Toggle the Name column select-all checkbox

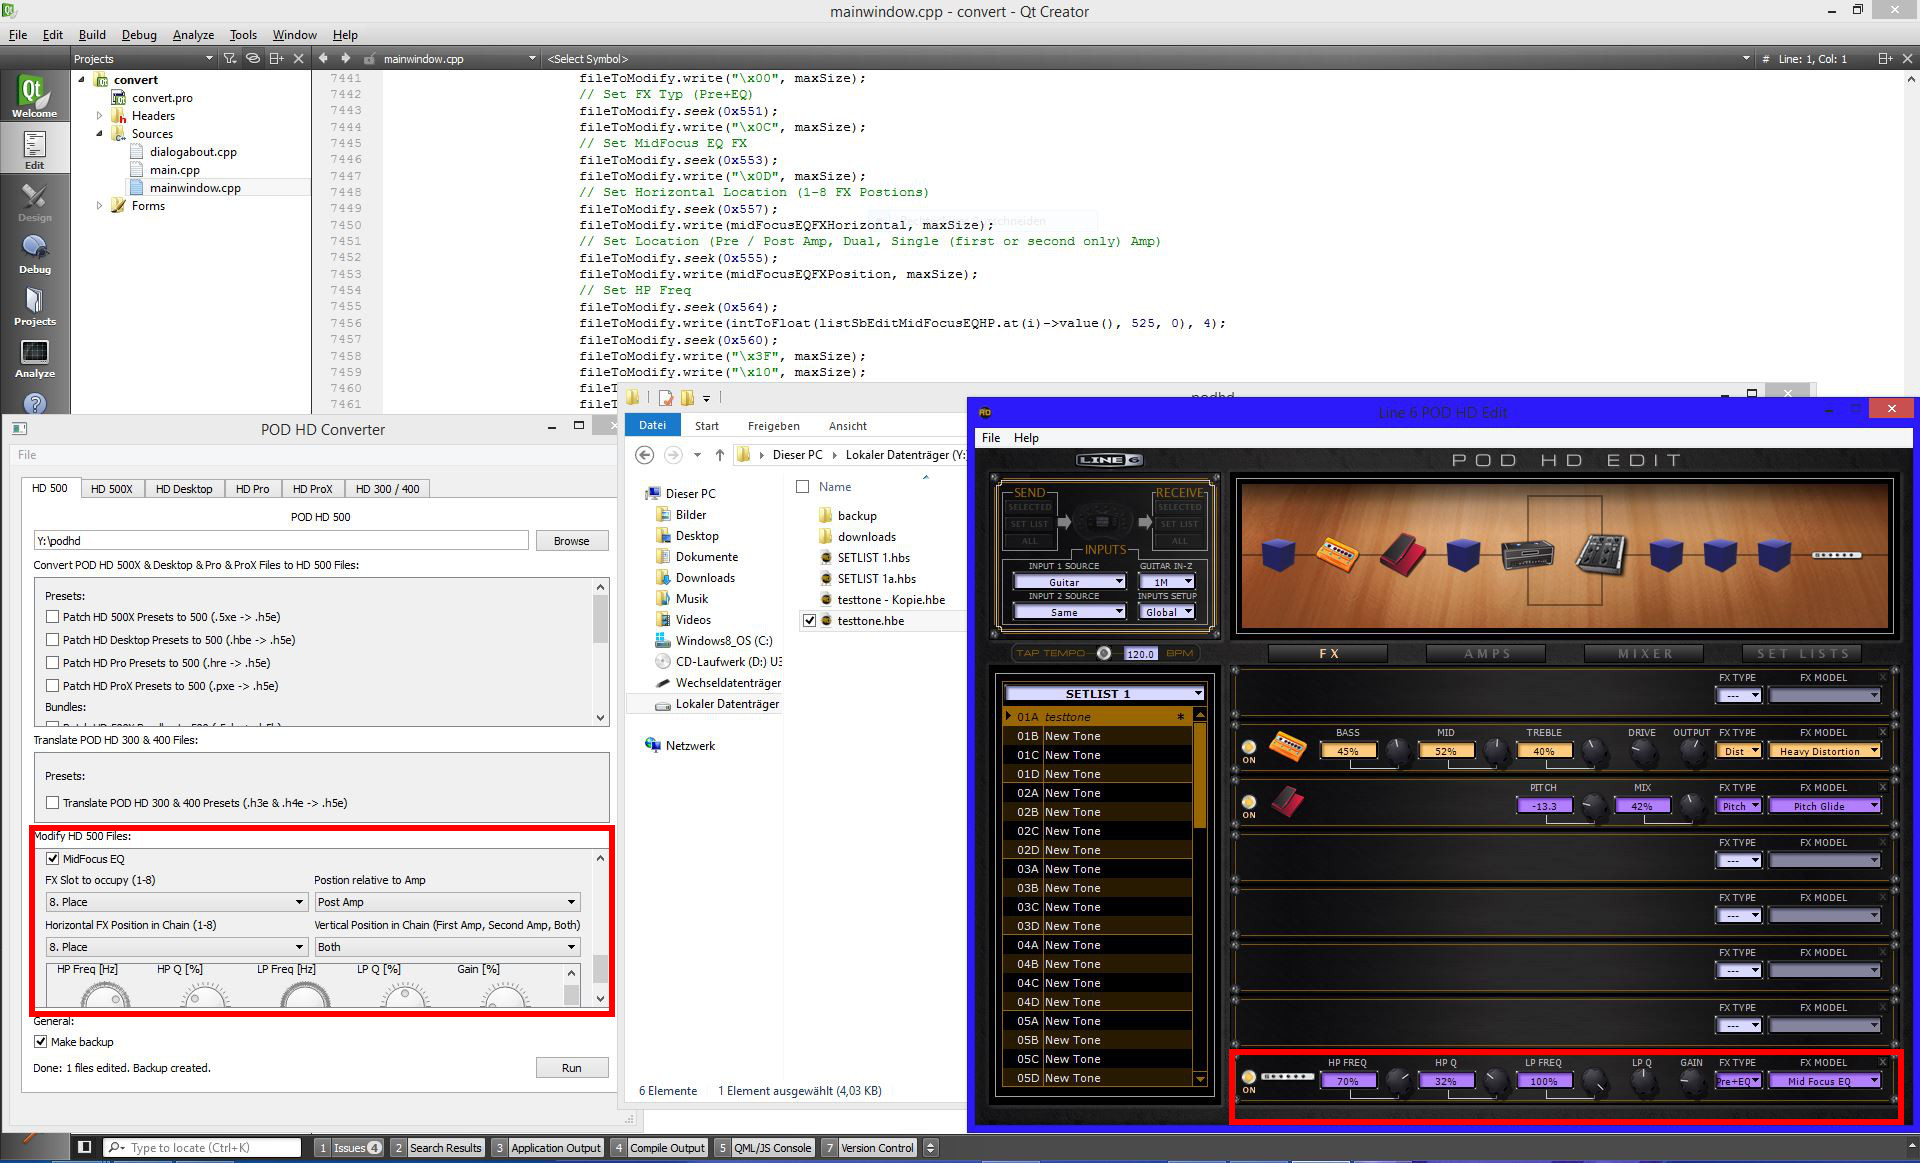tap(802, 487)
